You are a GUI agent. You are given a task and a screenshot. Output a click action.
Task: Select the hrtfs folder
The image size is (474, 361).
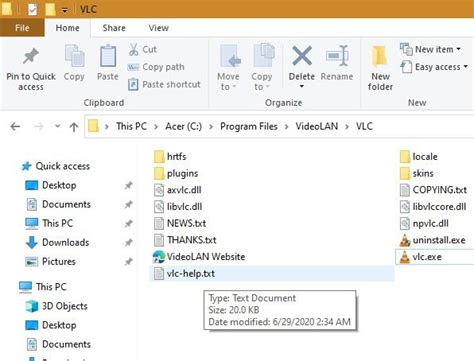[x=170, y=156]
